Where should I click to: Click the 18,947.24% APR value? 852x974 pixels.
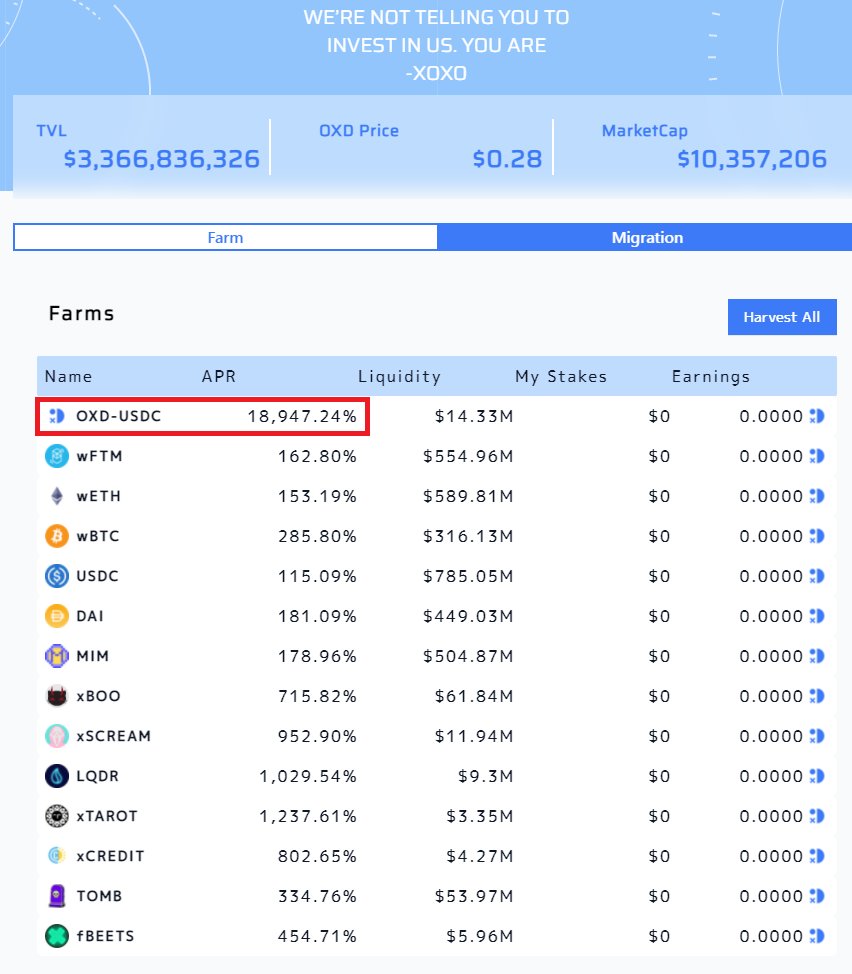click(x=302, y=416)
